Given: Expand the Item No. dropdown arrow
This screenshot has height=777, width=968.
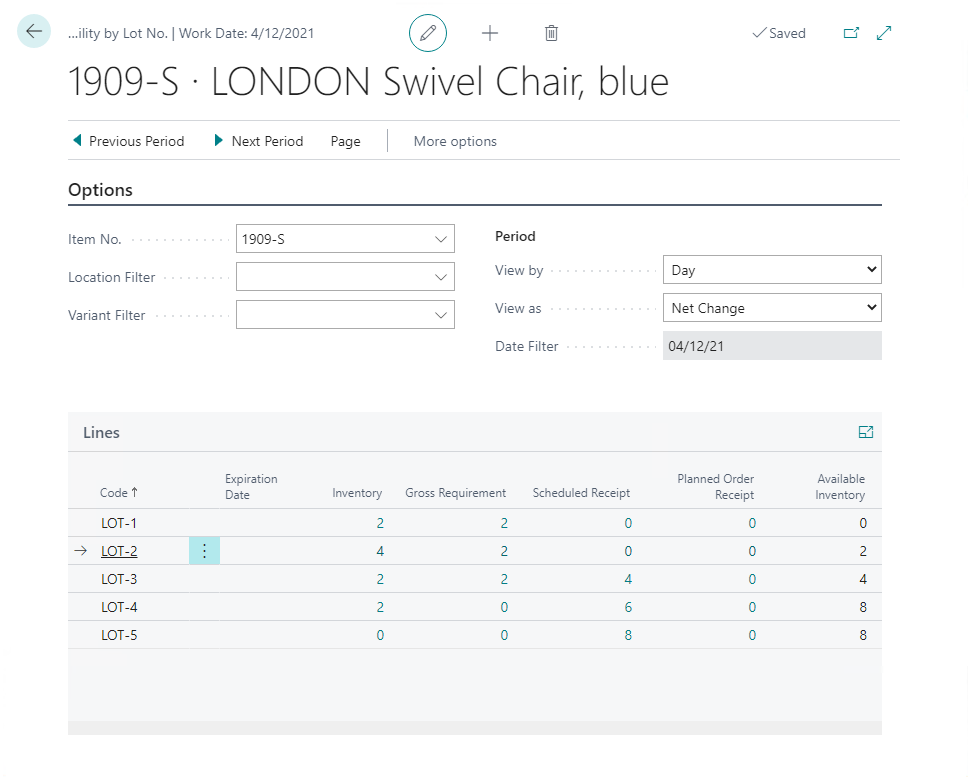Looking at the screenshot, I should [x=440, y=239].
